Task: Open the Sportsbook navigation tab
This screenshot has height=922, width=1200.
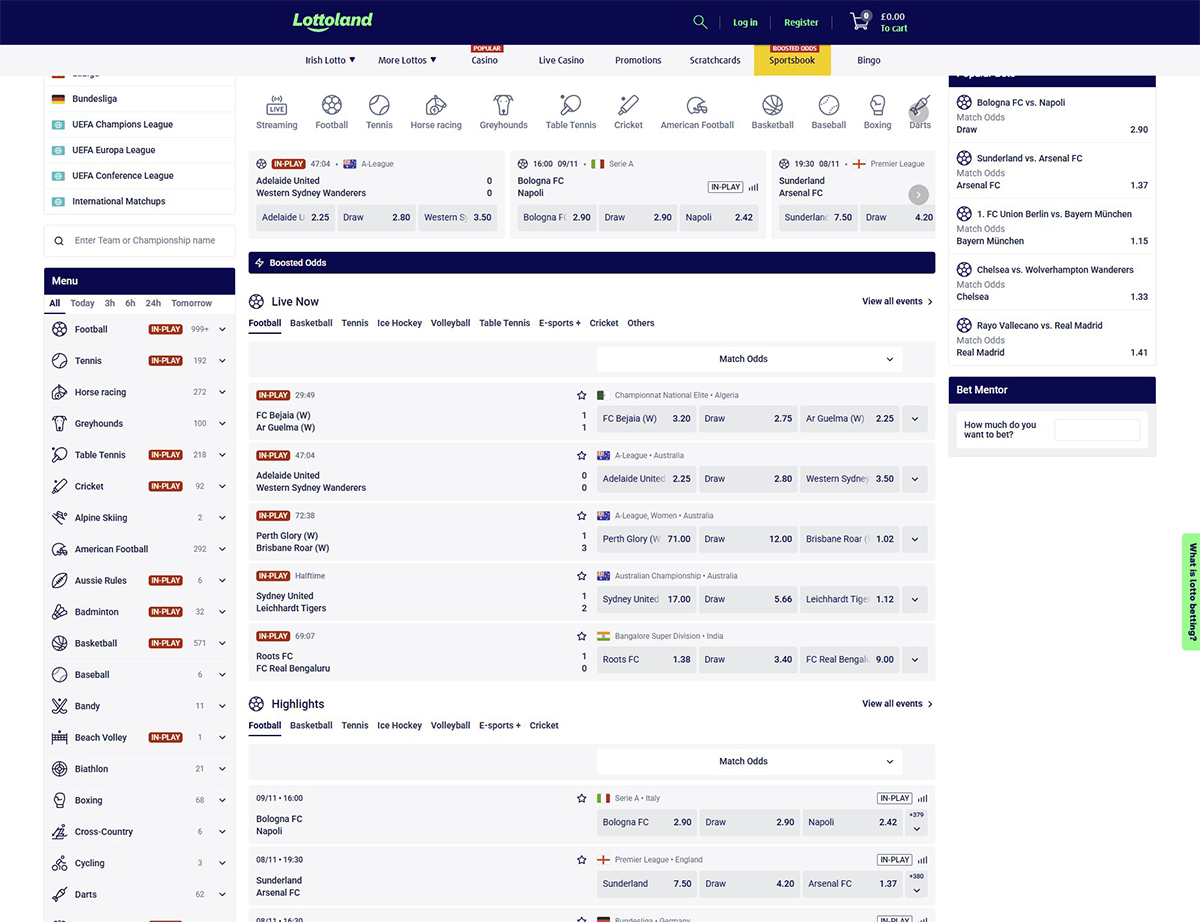Action: click(x=791, y=60)
